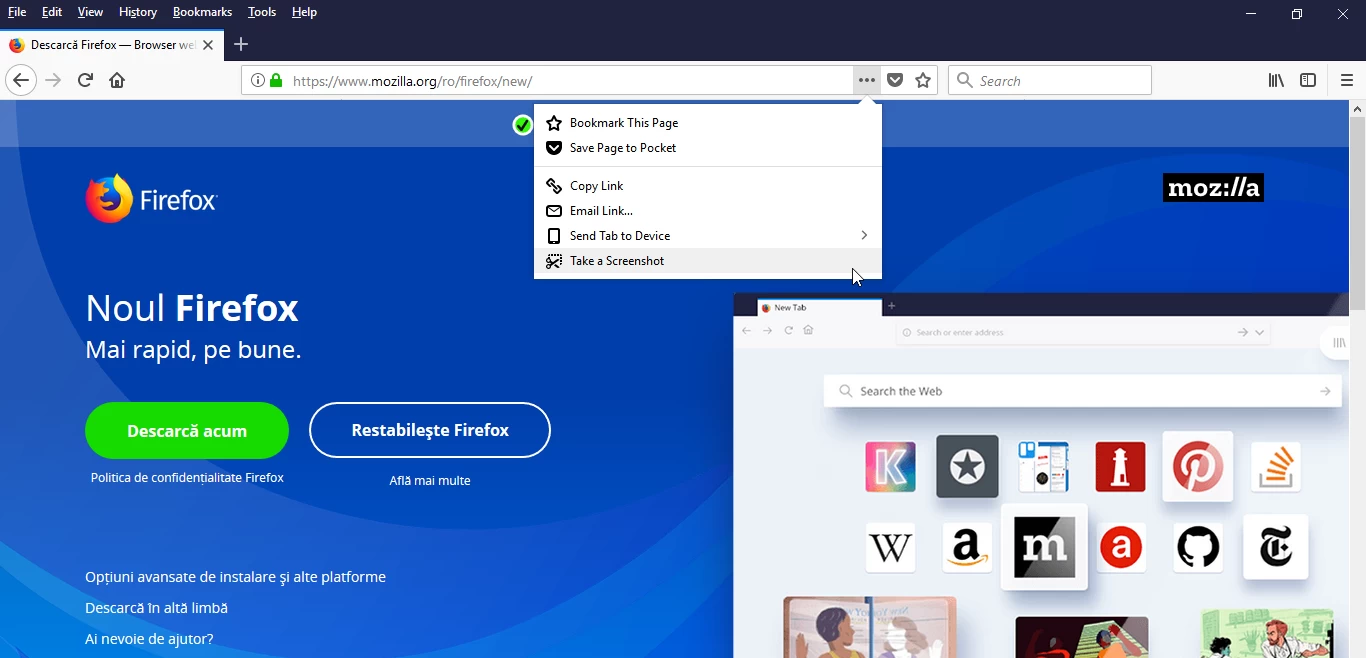Click the Descarcă acum button

pos(186,430)
